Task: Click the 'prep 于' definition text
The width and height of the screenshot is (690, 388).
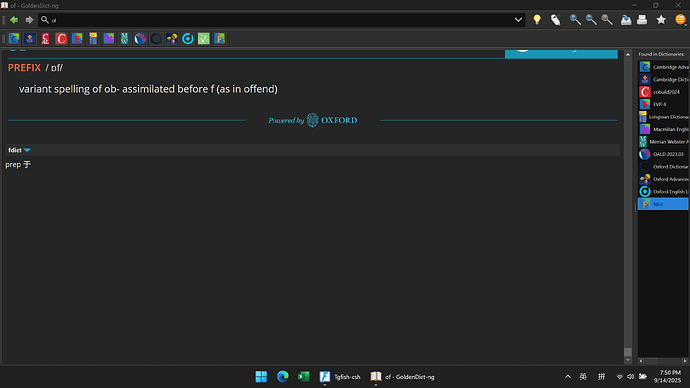Action: point(18,165)
